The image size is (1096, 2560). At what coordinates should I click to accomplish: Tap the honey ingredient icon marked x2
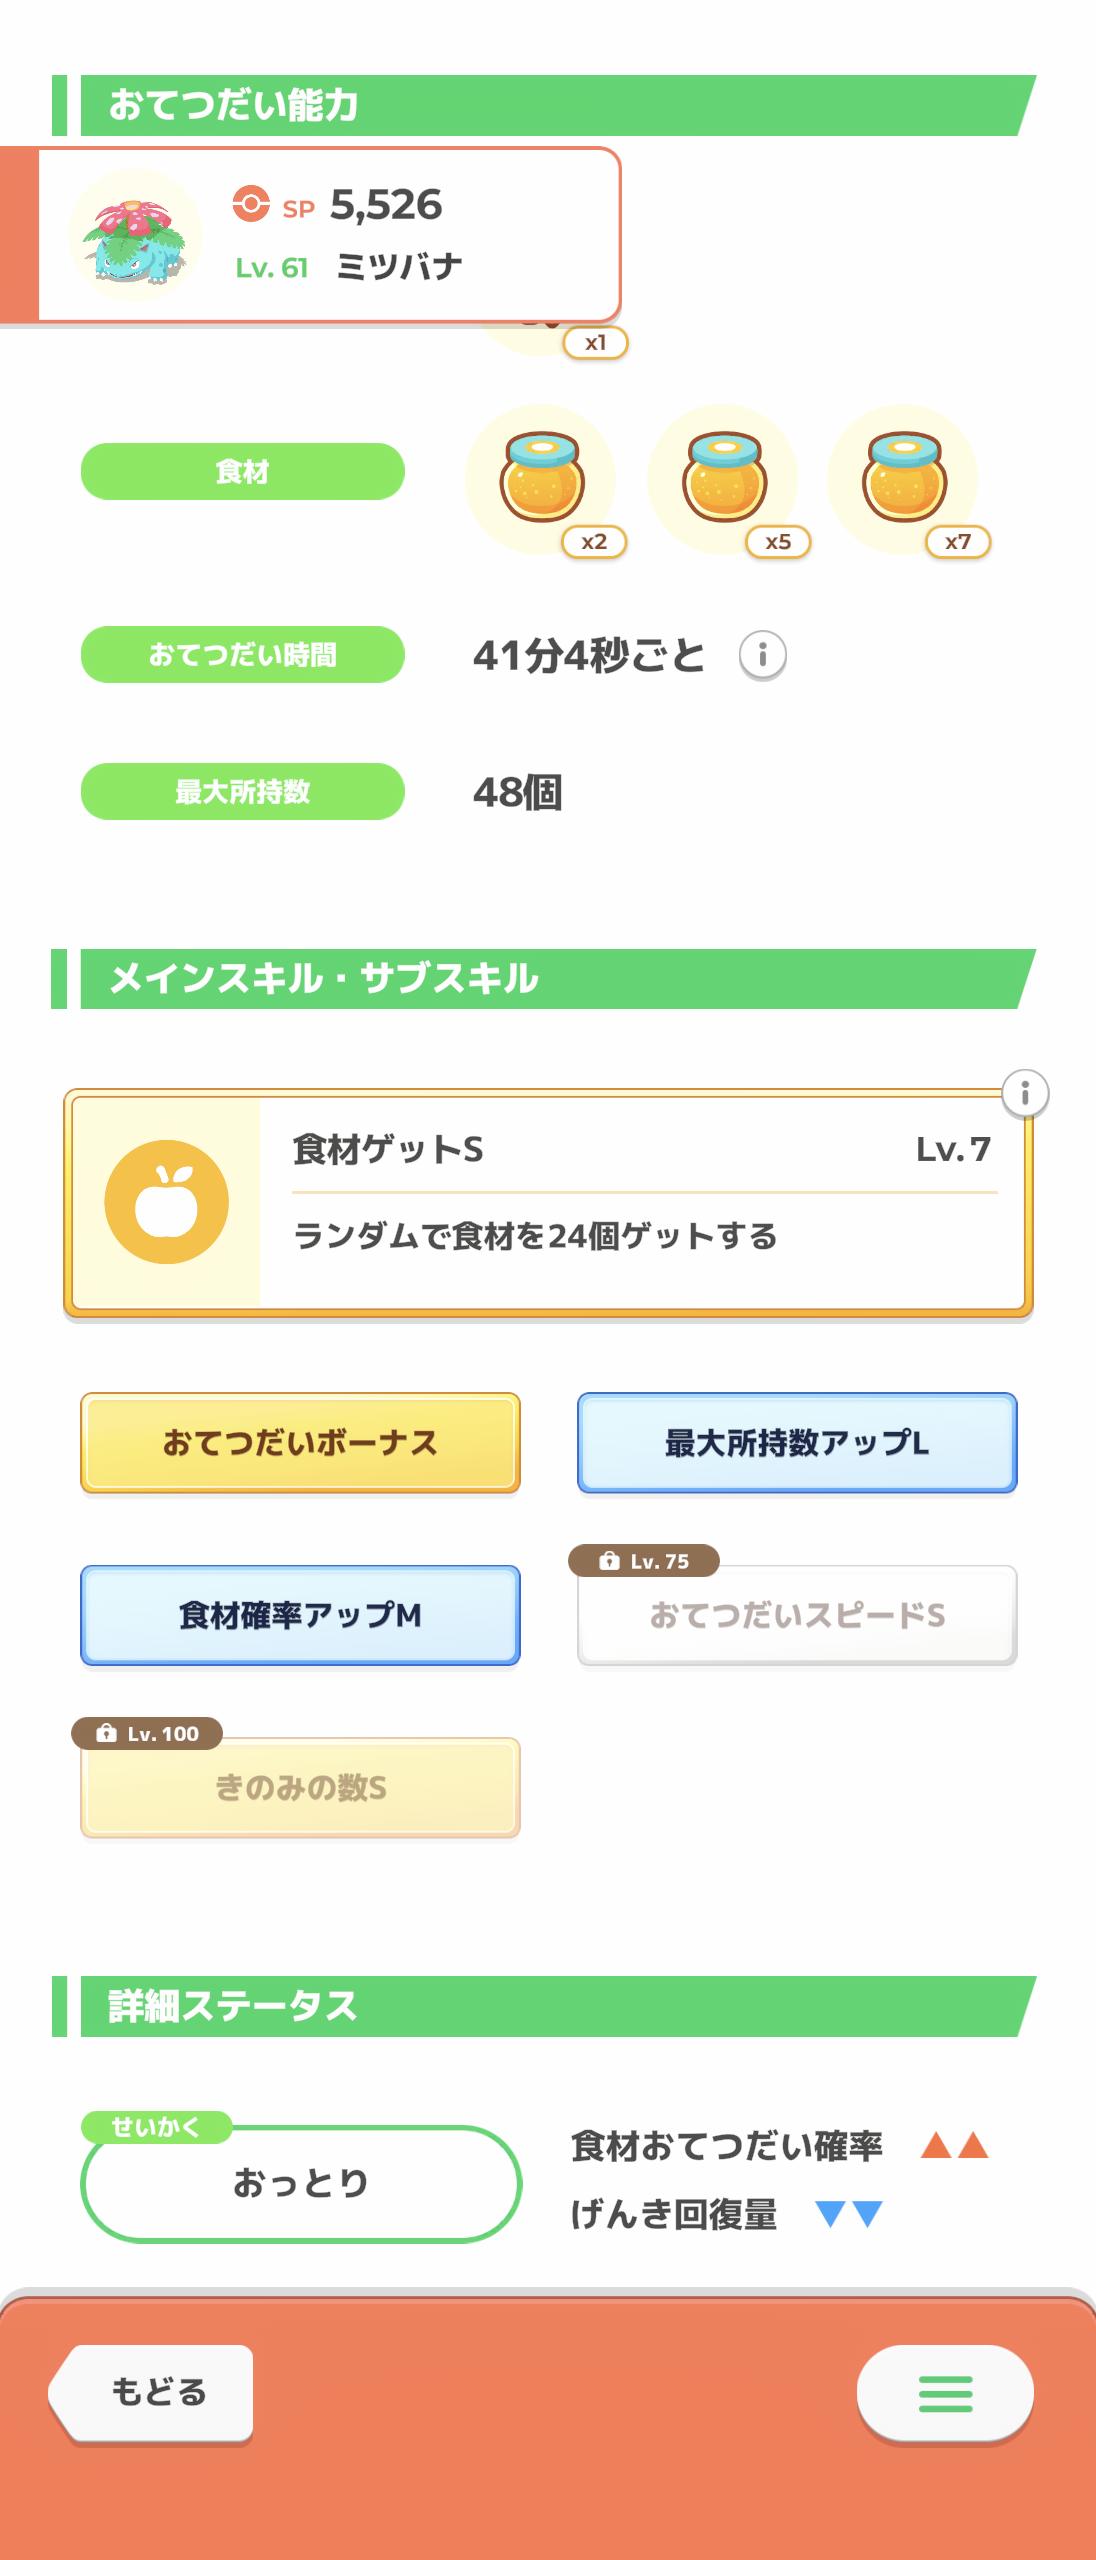(x=541, y=479)
